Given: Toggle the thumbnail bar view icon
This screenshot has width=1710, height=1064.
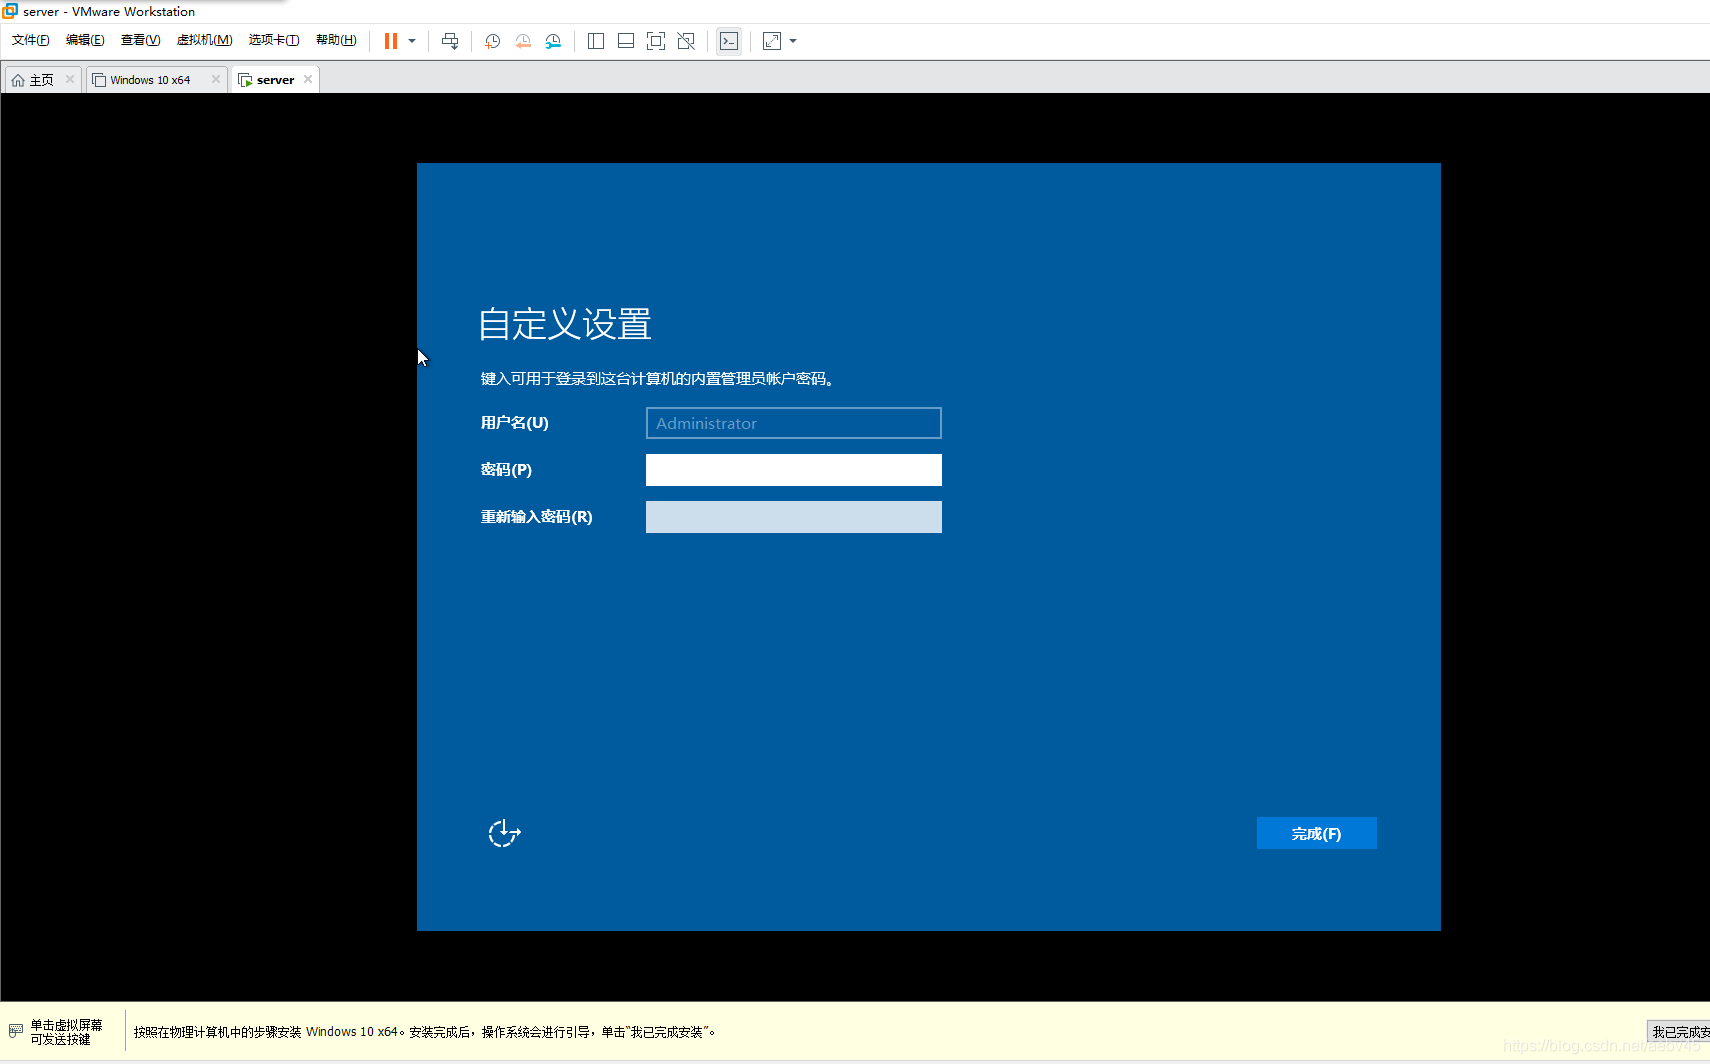Looking at the screenshot, I should pyautogui.click(x=626, y=41).
